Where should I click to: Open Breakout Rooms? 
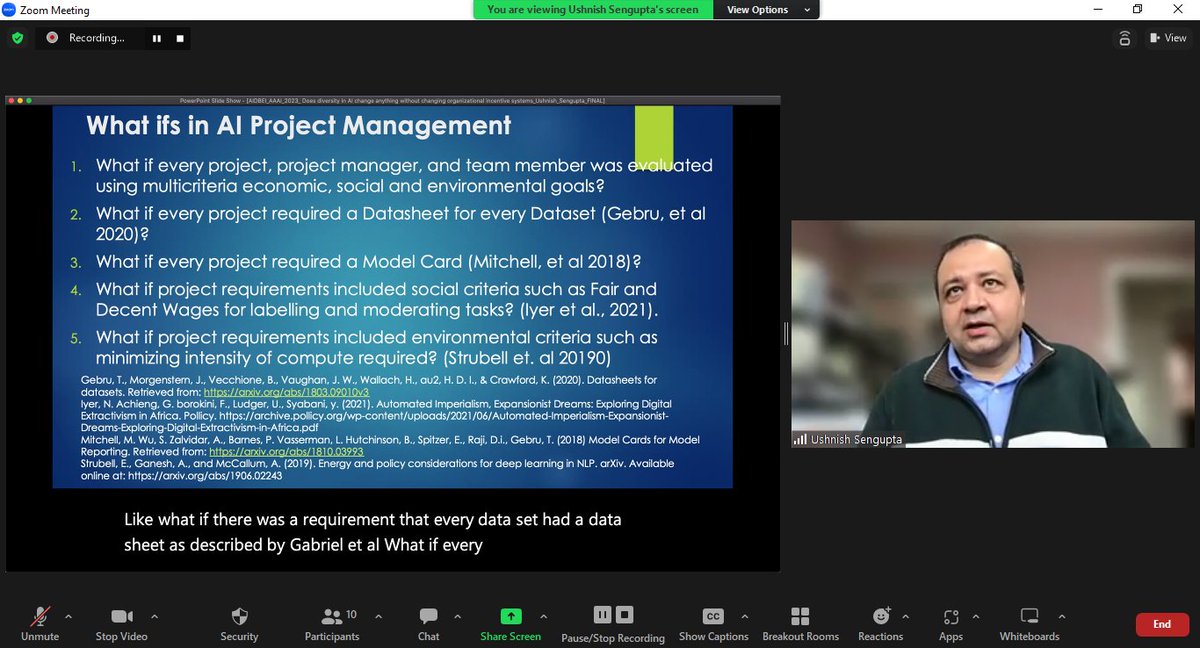tap(800, 622)
